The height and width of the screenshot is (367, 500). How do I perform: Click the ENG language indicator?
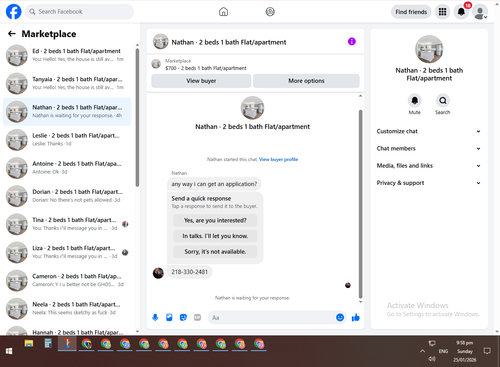tap(443, 351)
